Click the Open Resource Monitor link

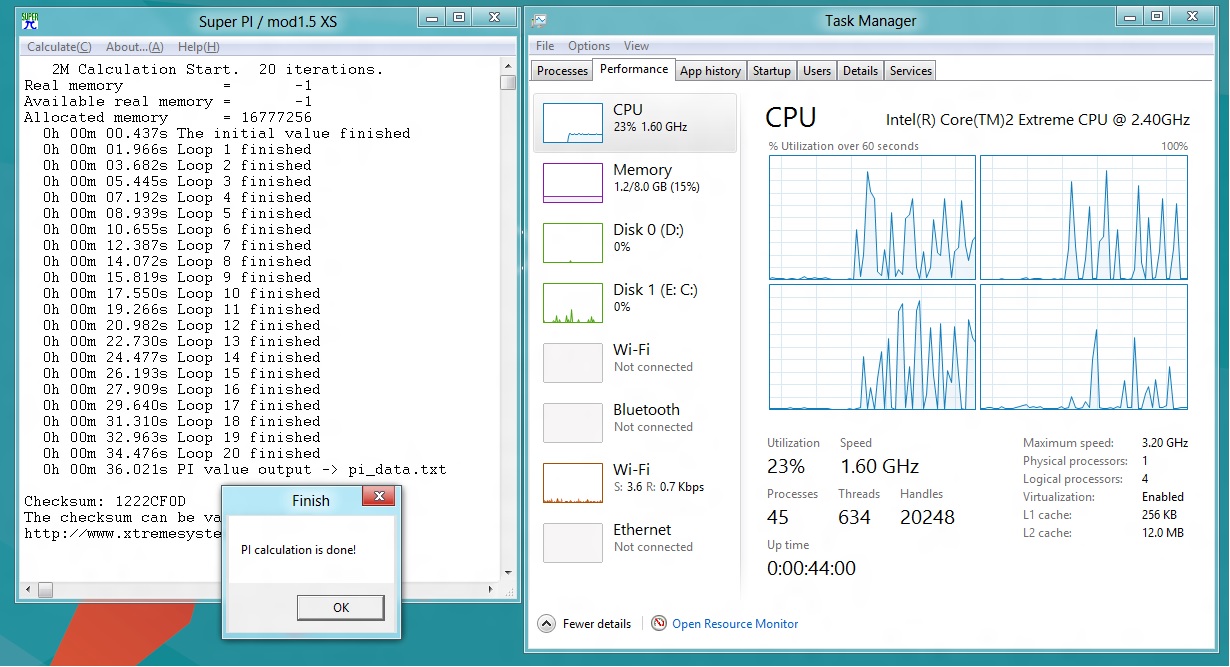(735, 624)
